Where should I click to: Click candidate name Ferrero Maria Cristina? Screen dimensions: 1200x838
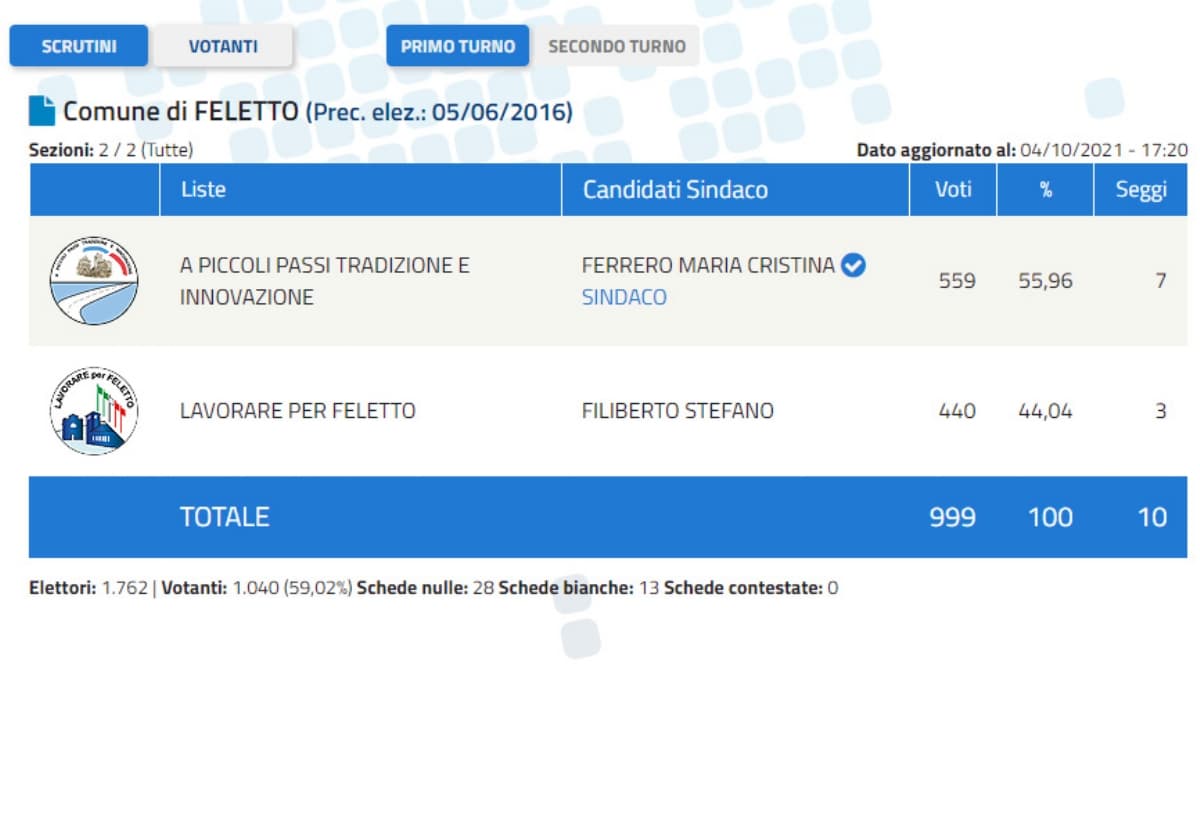click(x=707, y=265)
